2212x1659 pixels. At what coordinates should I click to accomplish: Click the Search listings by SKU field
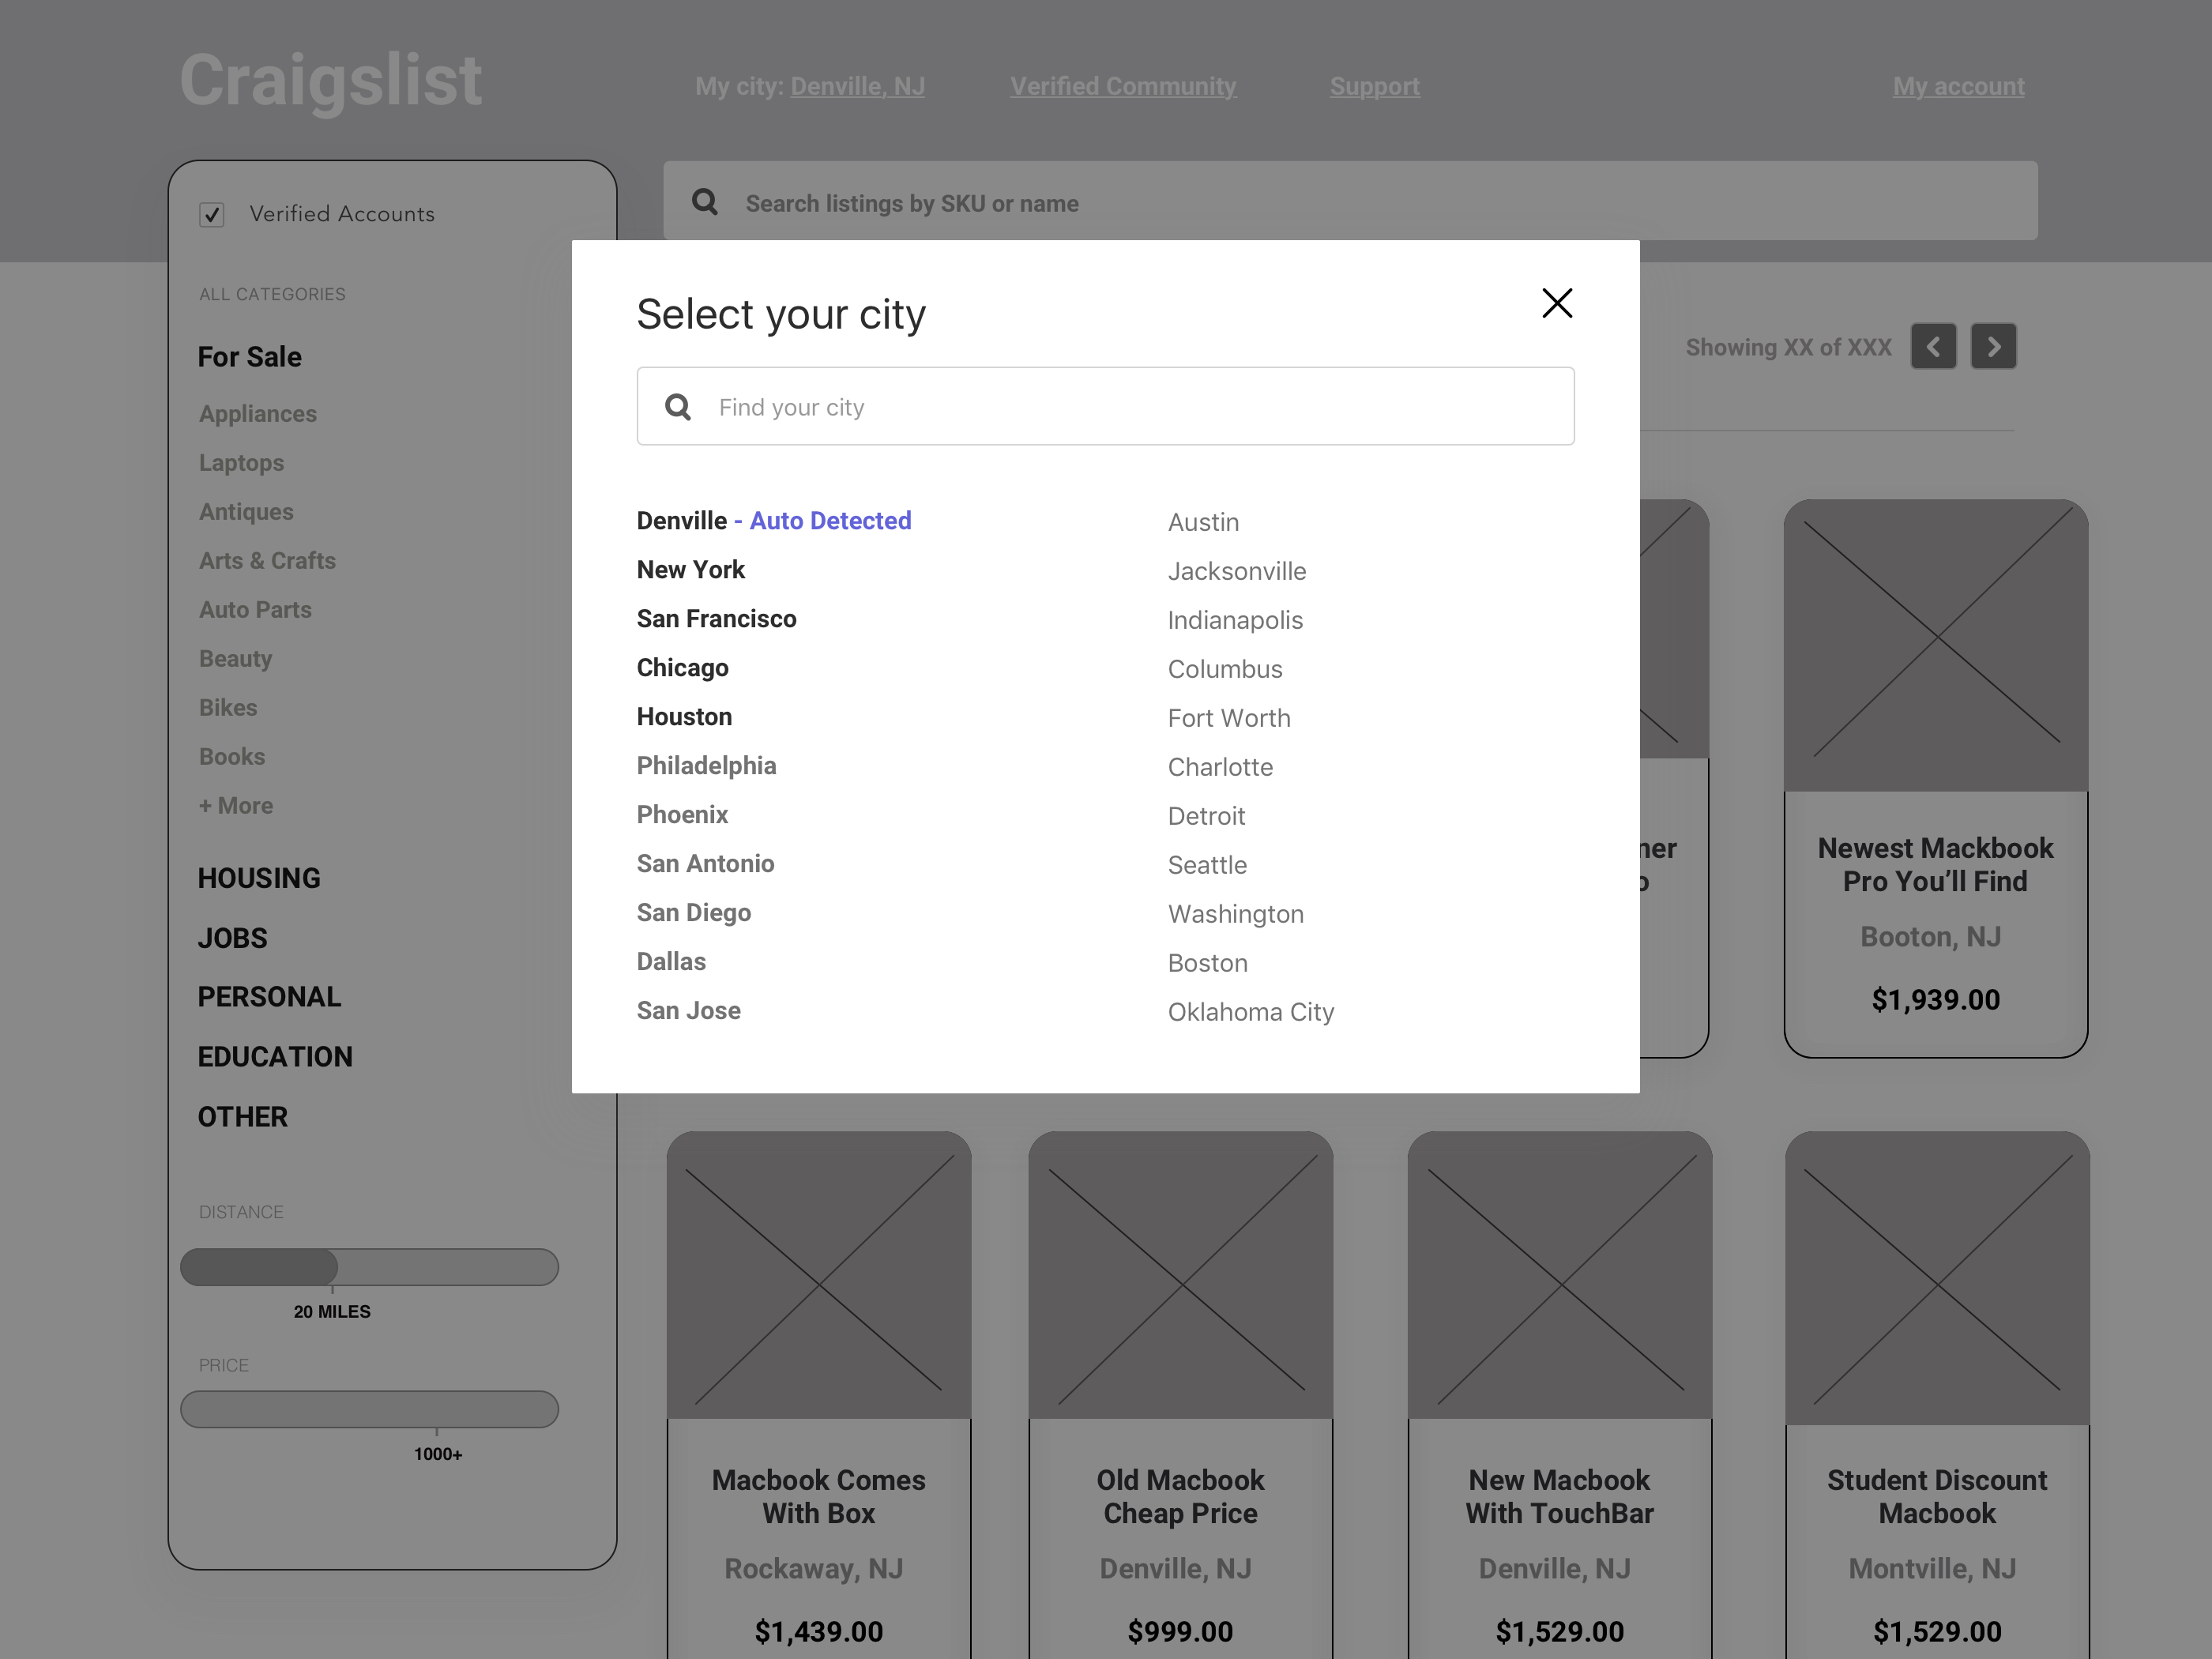pos(1350,201)
